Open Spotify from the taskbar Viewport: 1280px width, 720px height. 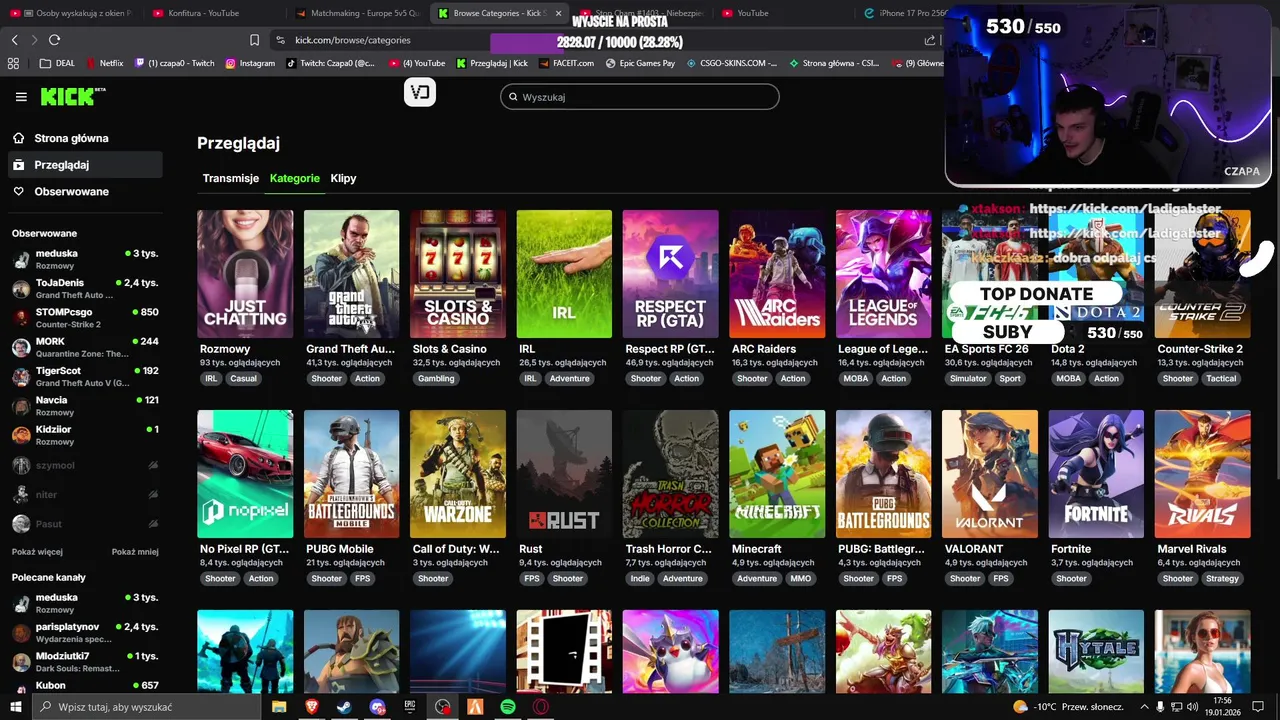tap(508, 707)
